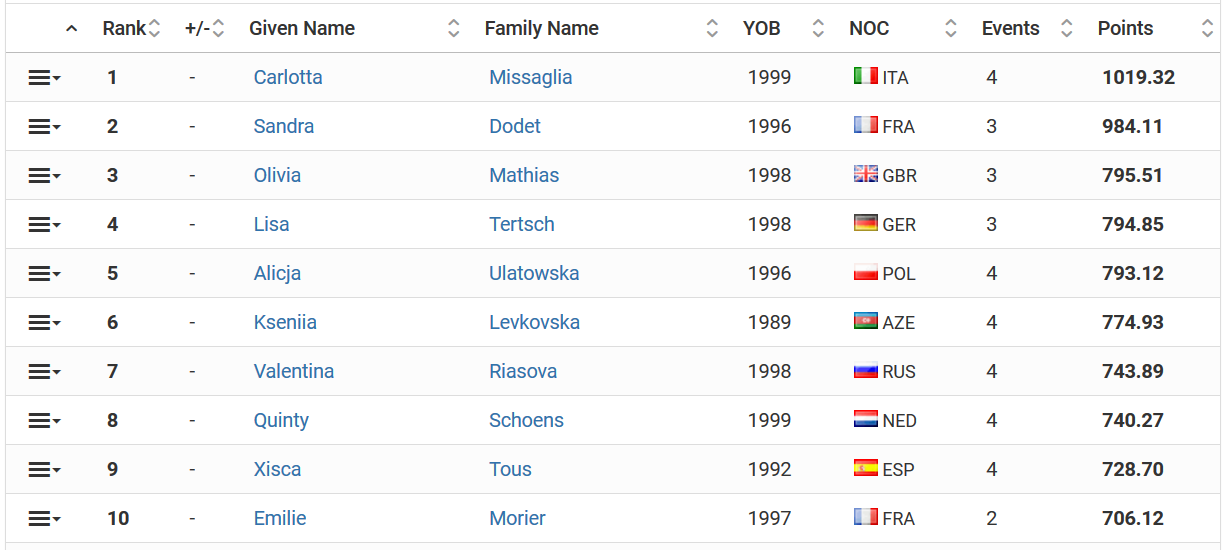Open the row dropdown for Xisca Tous

pyautogui.click(x=44, y=470)
